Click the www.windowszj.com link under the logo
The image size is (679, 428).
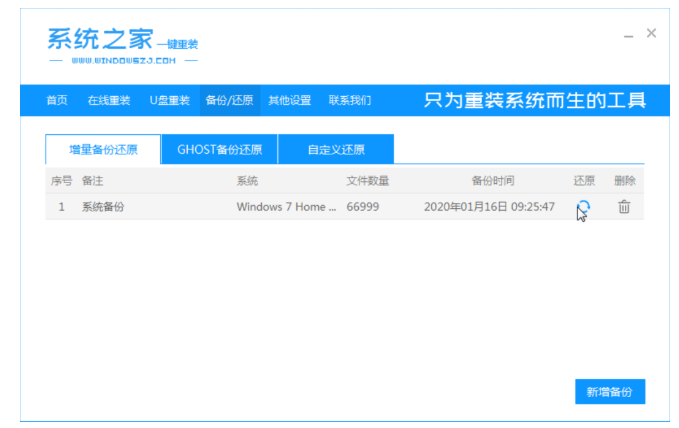coord(123,61)
